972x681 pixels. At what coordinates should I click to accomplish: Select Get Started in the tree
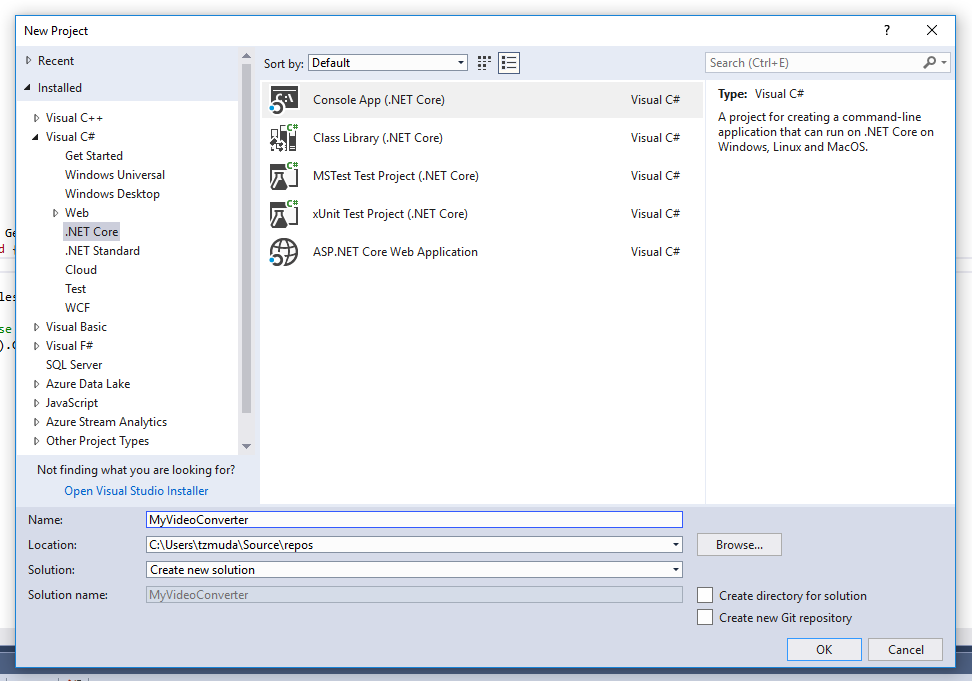(94, 156)
